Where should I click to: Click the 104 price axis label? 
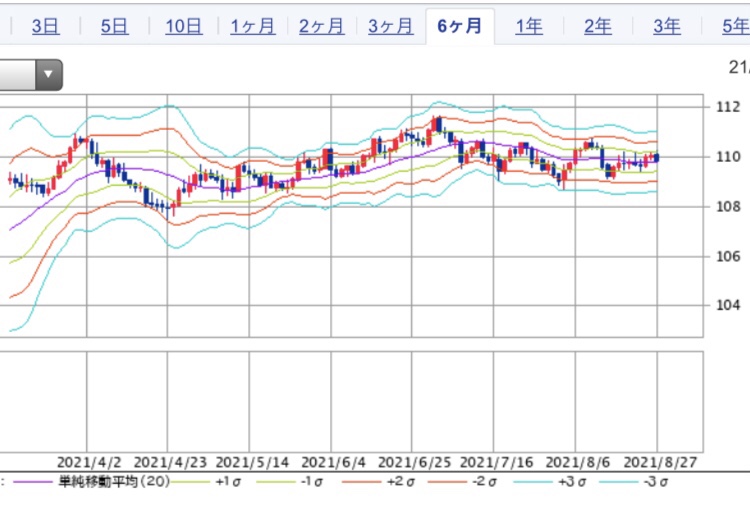(728, 305)
